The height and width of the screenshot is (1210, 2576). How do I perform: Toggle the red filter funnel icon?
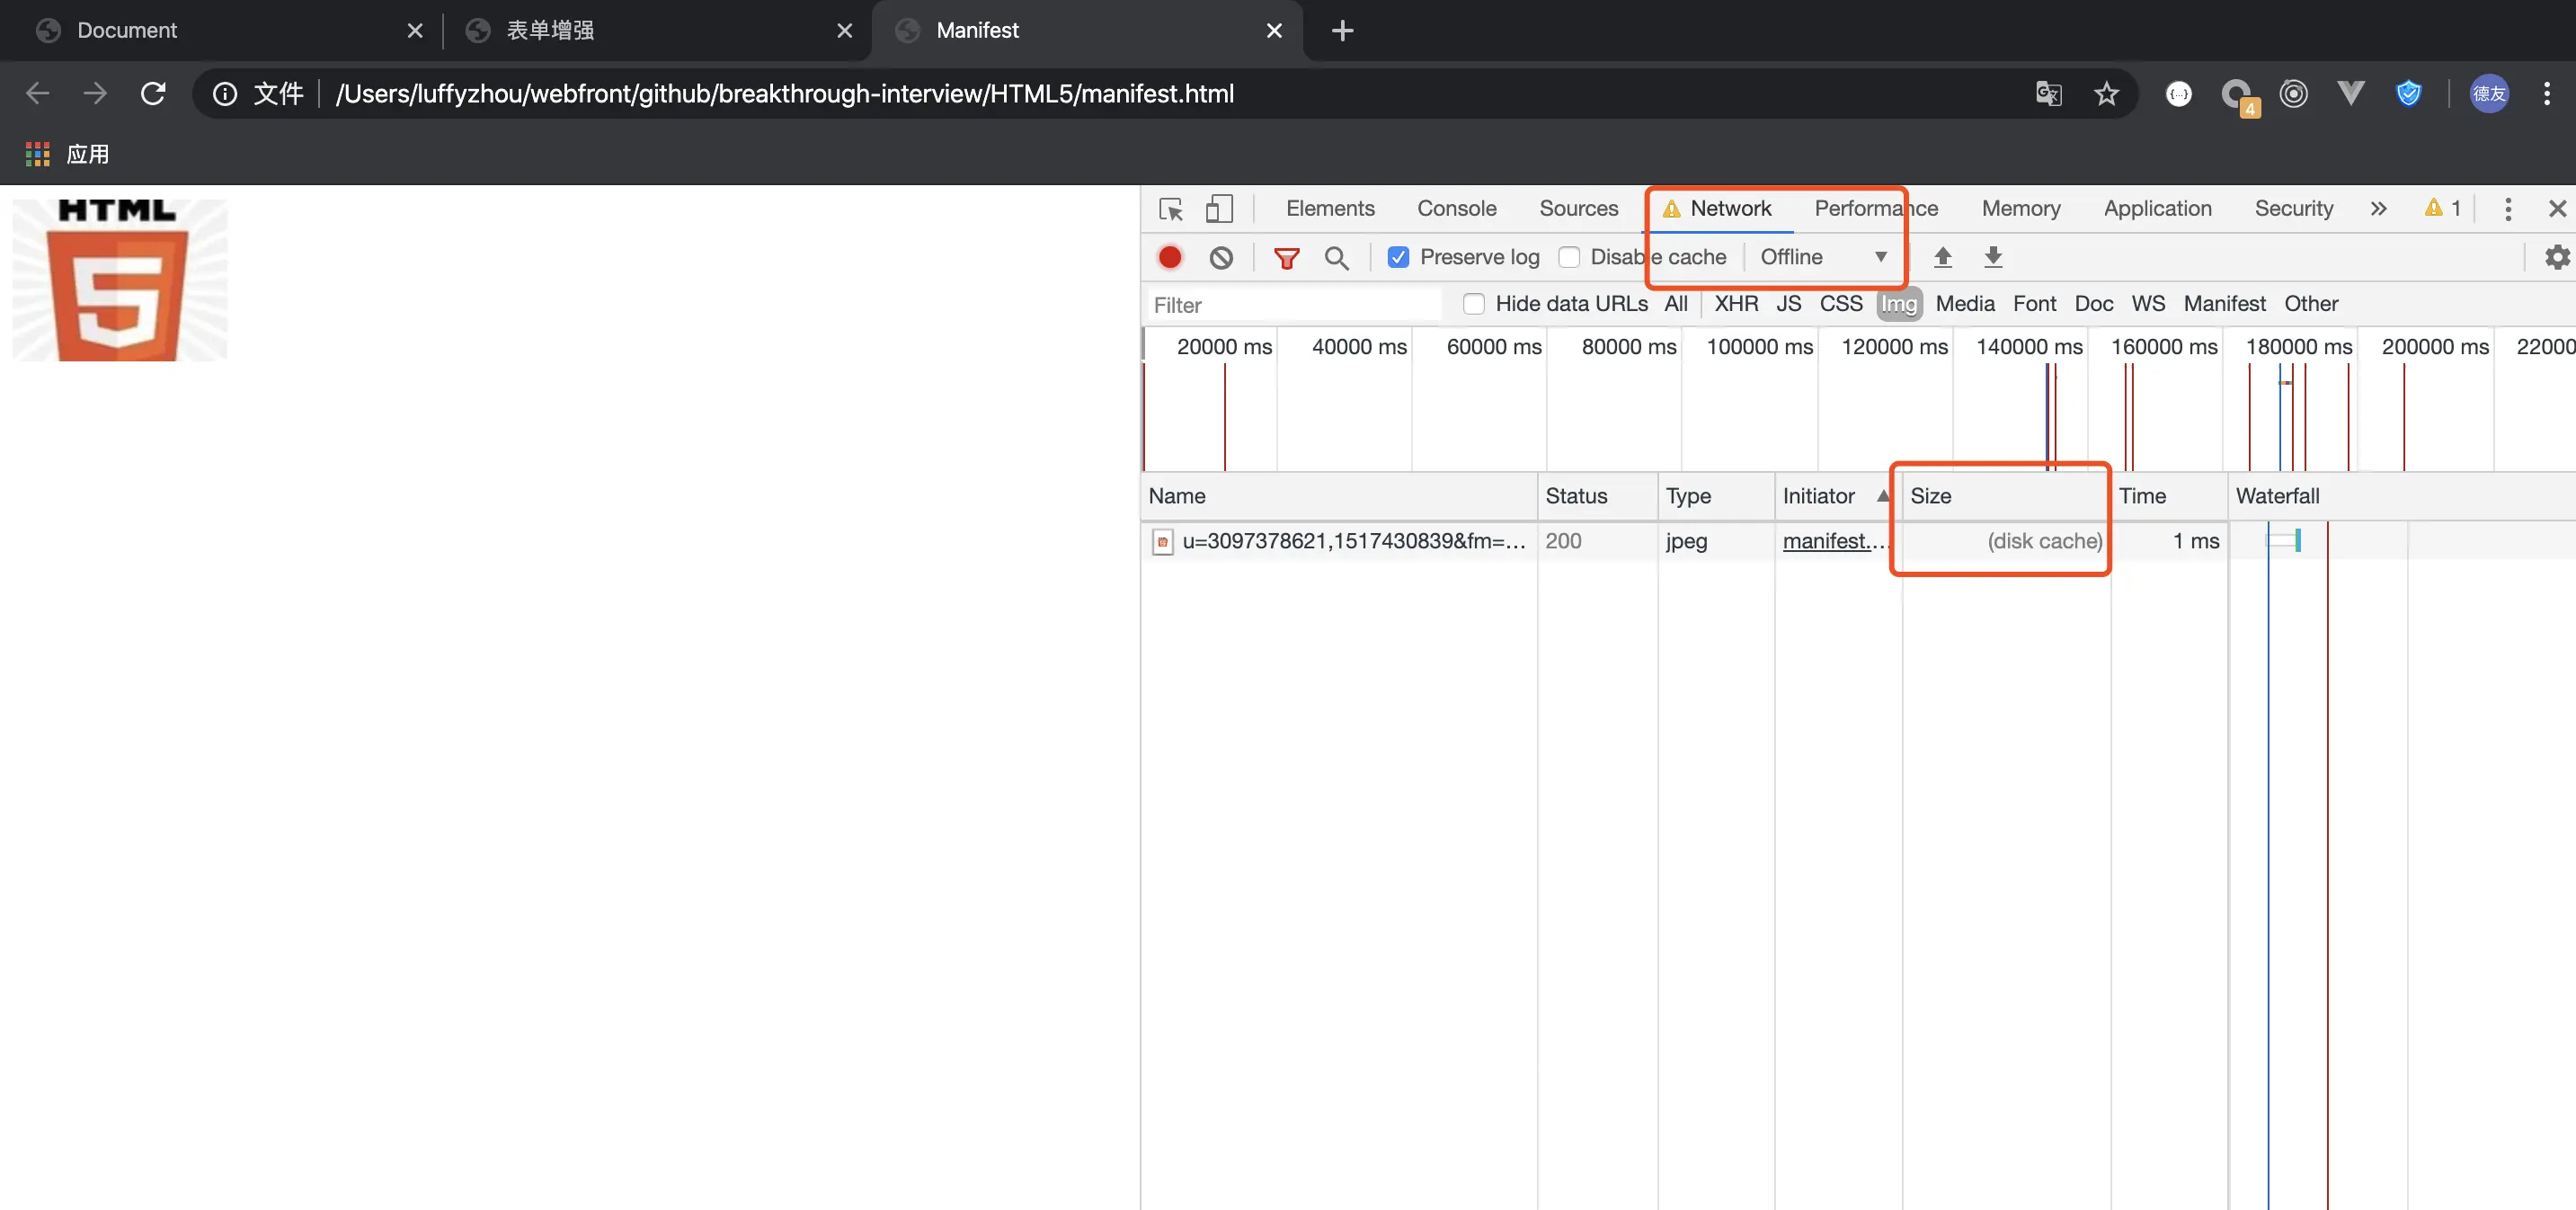coord(1286,258)
